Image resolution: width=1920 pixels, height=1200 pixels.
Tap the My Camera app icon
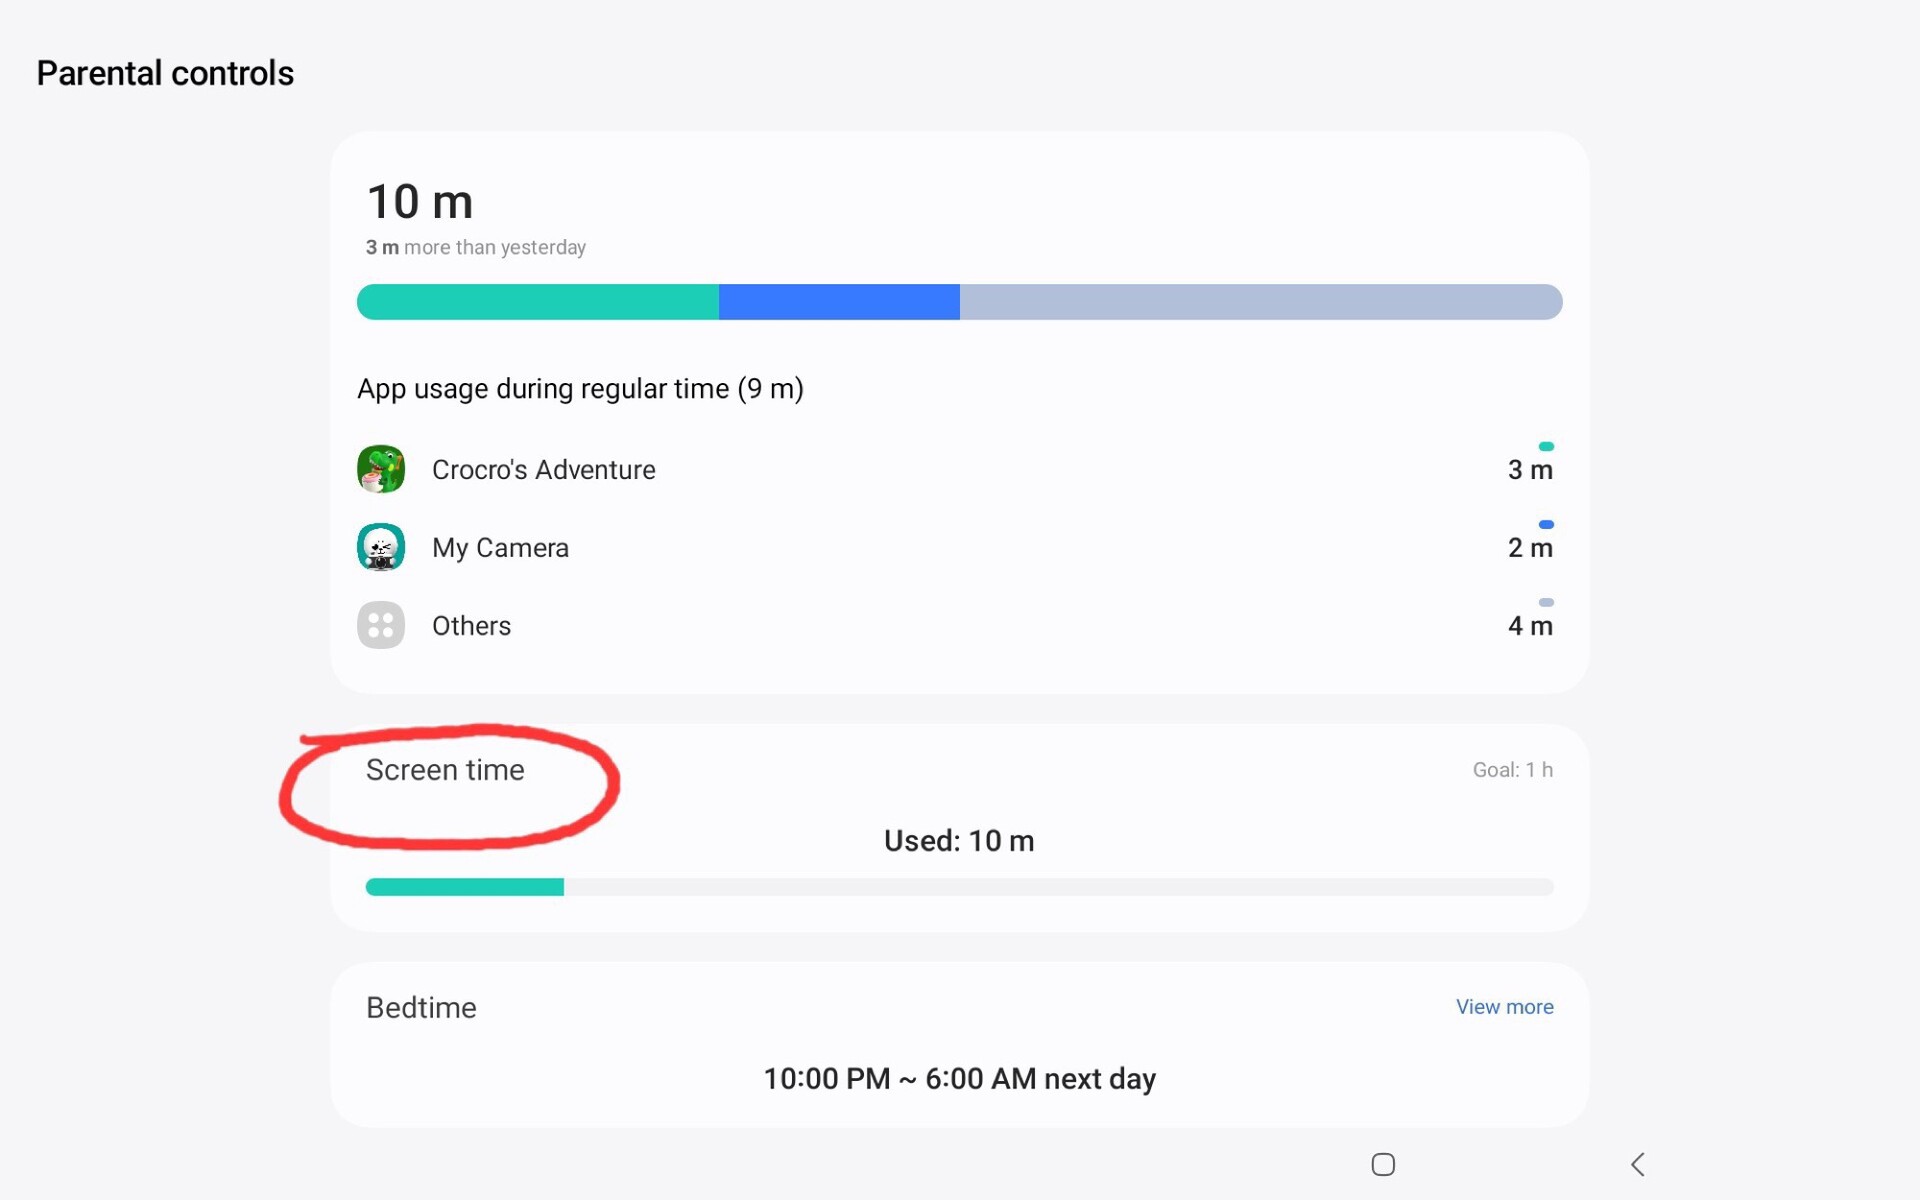tap(380, 547)
